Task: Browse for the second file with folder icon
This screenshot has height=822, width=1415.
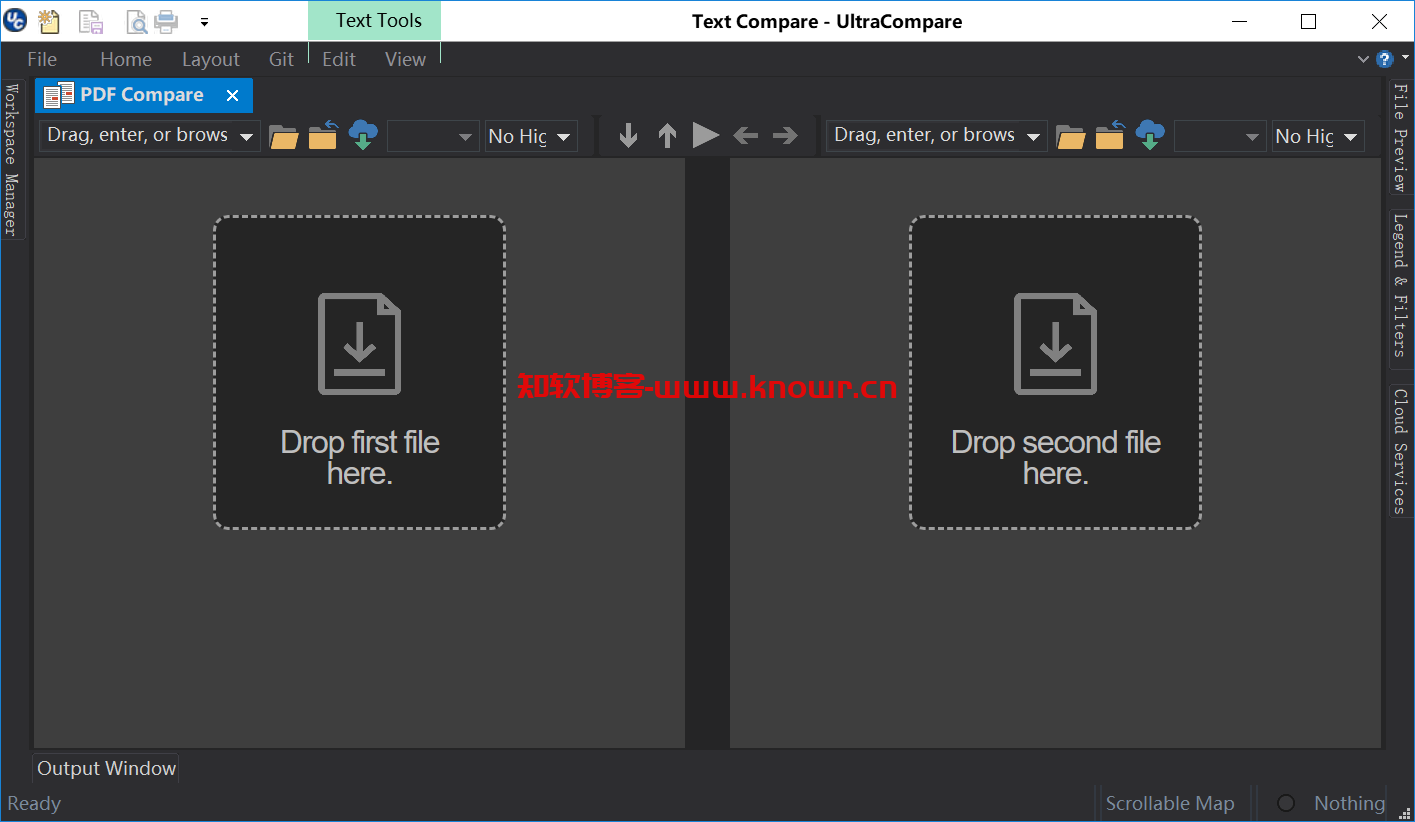Action: pyautogui.click(x=1071, y=136)
